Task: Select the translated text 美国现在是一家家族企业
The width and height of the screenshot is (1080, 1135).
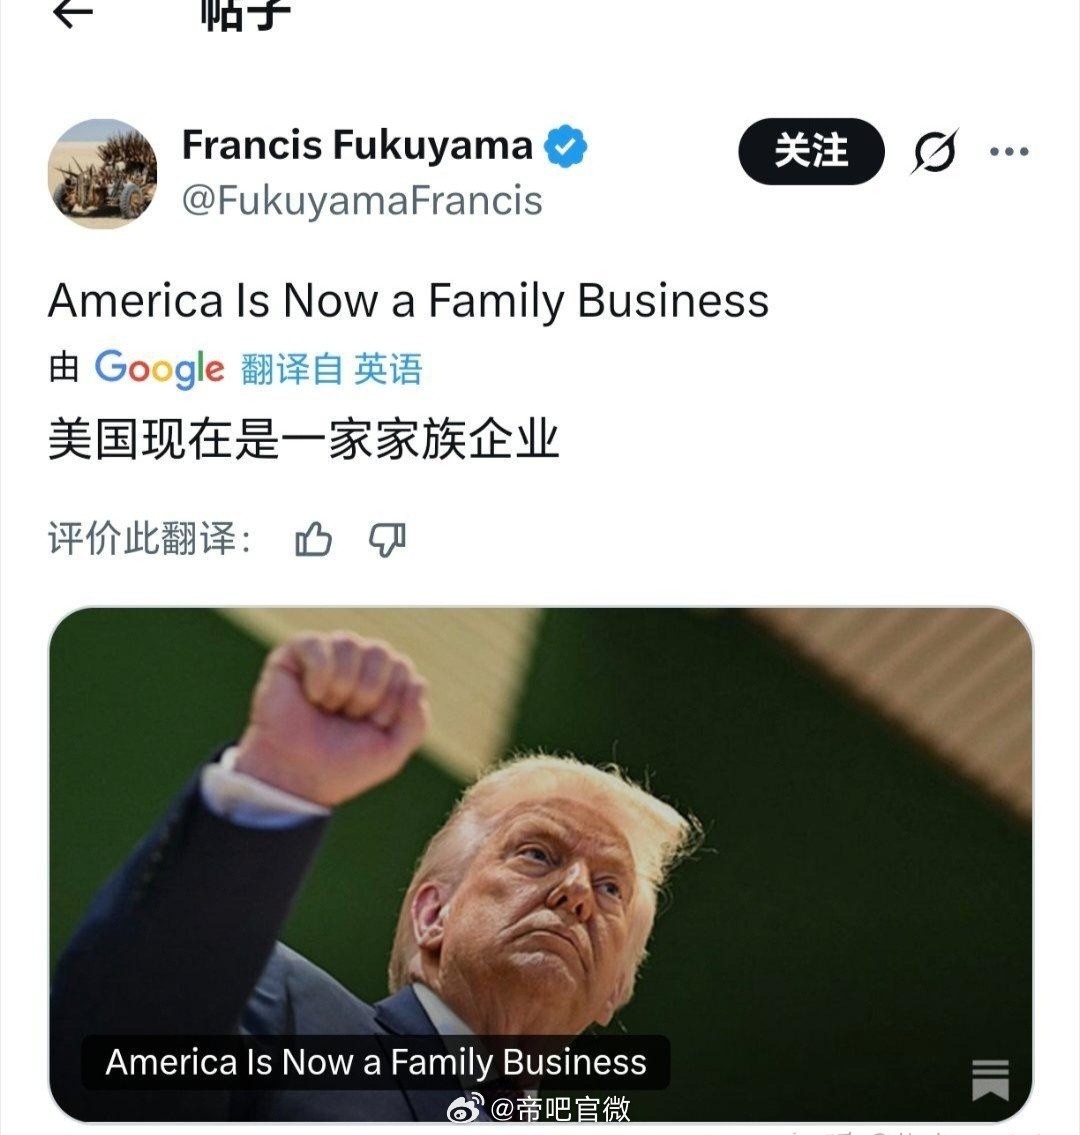Action: 303,439
